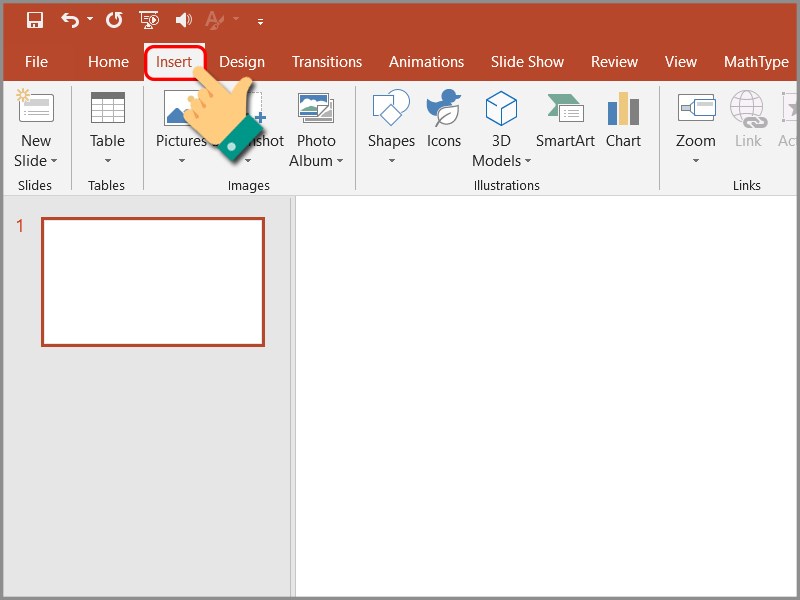Screen dimensions: 800x600
Task: Insert SmartArt graphic
Action: (564, 120)
